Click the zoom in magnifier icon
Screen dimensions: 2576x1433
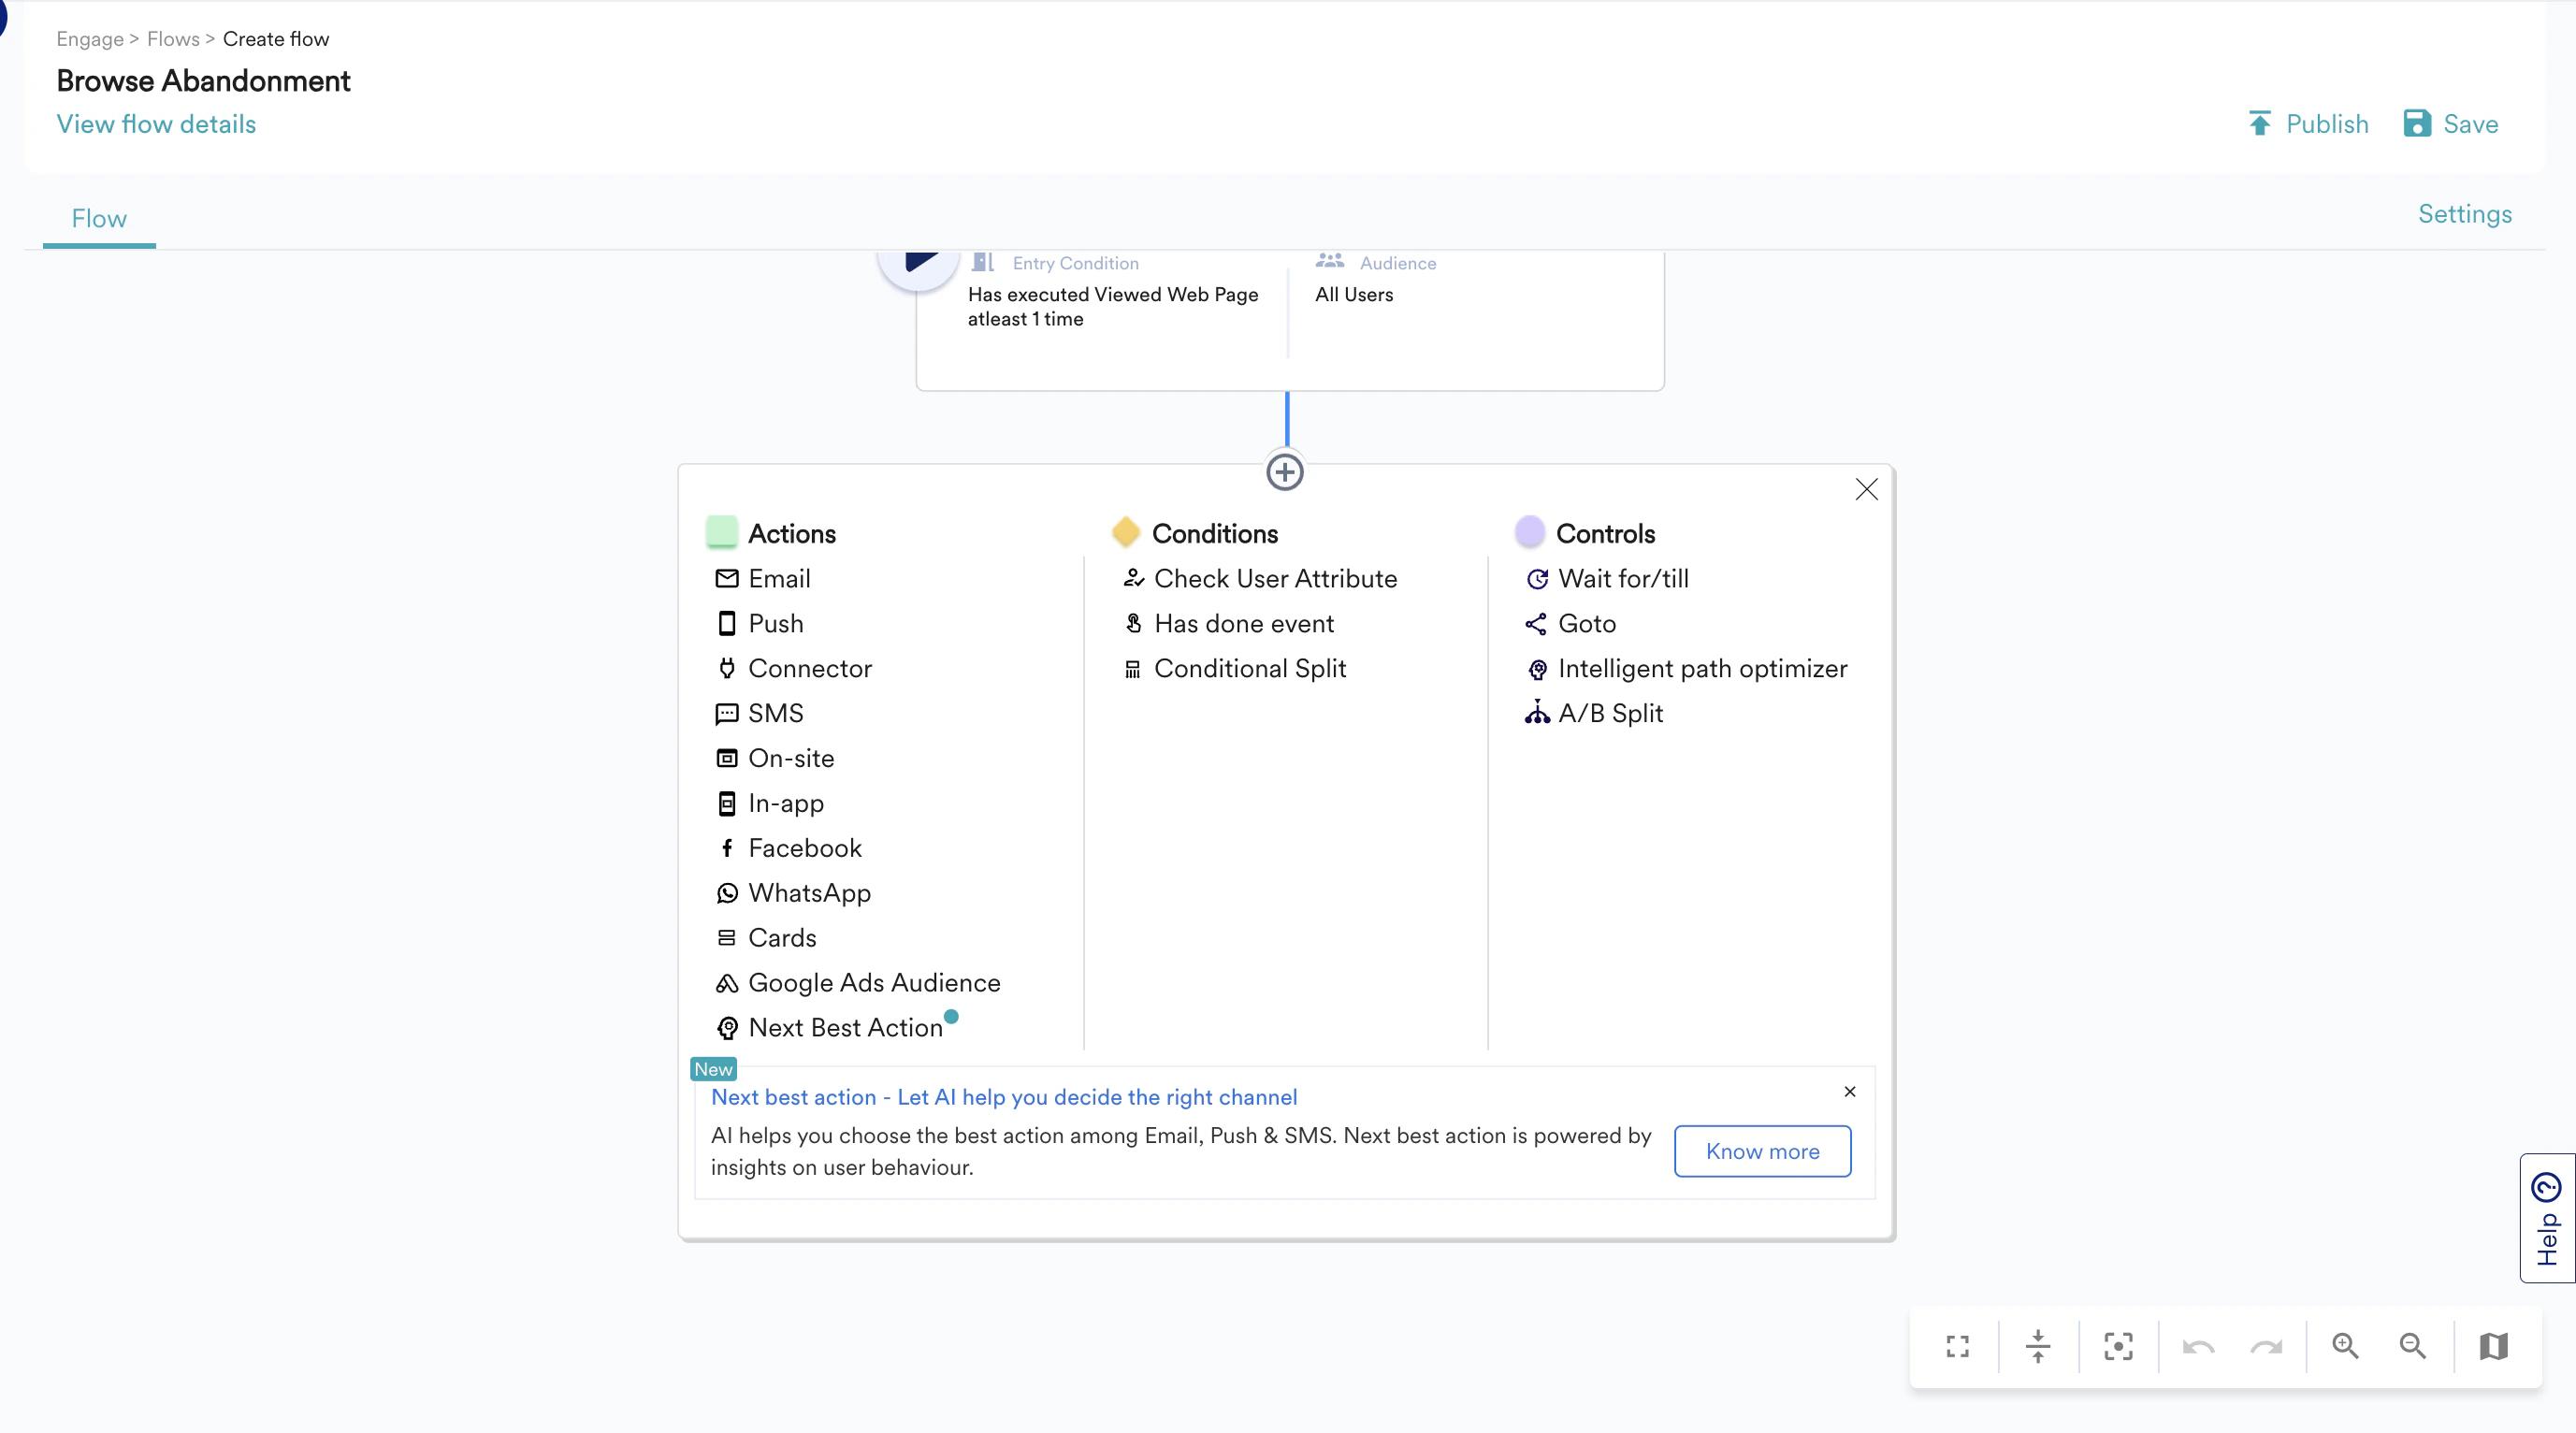click(x=2345, y=1346)
